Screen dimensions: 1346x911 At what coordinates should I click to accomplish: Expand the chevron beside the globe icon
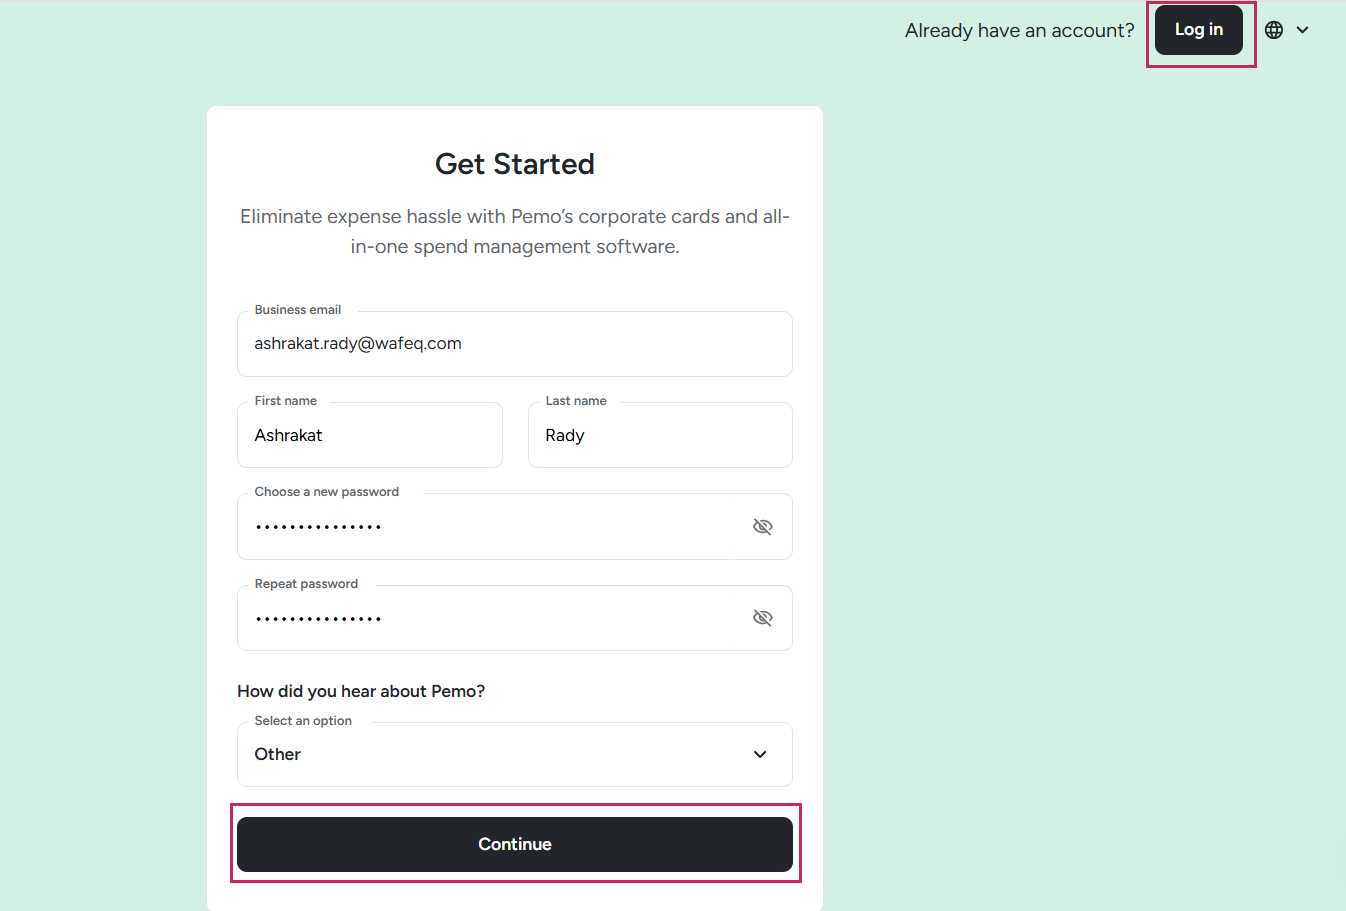[1302, 30]
